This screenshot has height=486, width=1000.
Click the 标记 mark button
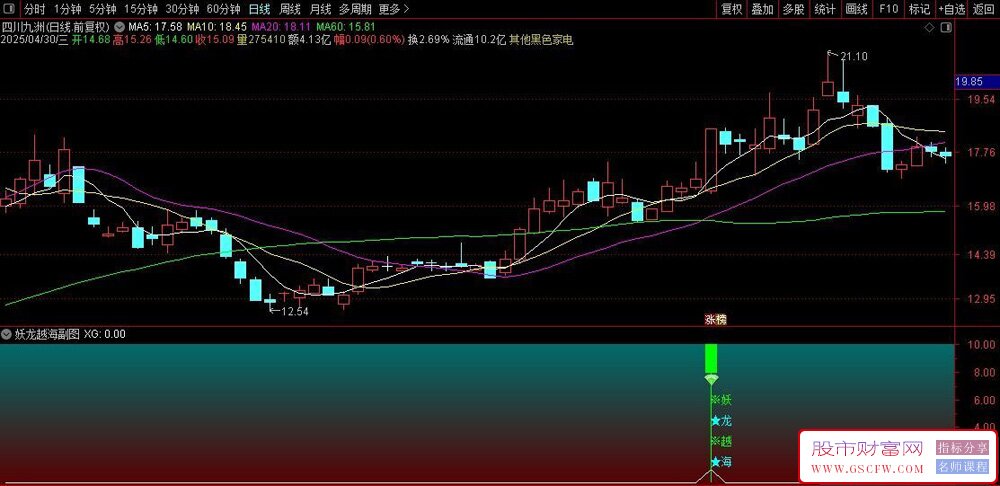(919, 9)
